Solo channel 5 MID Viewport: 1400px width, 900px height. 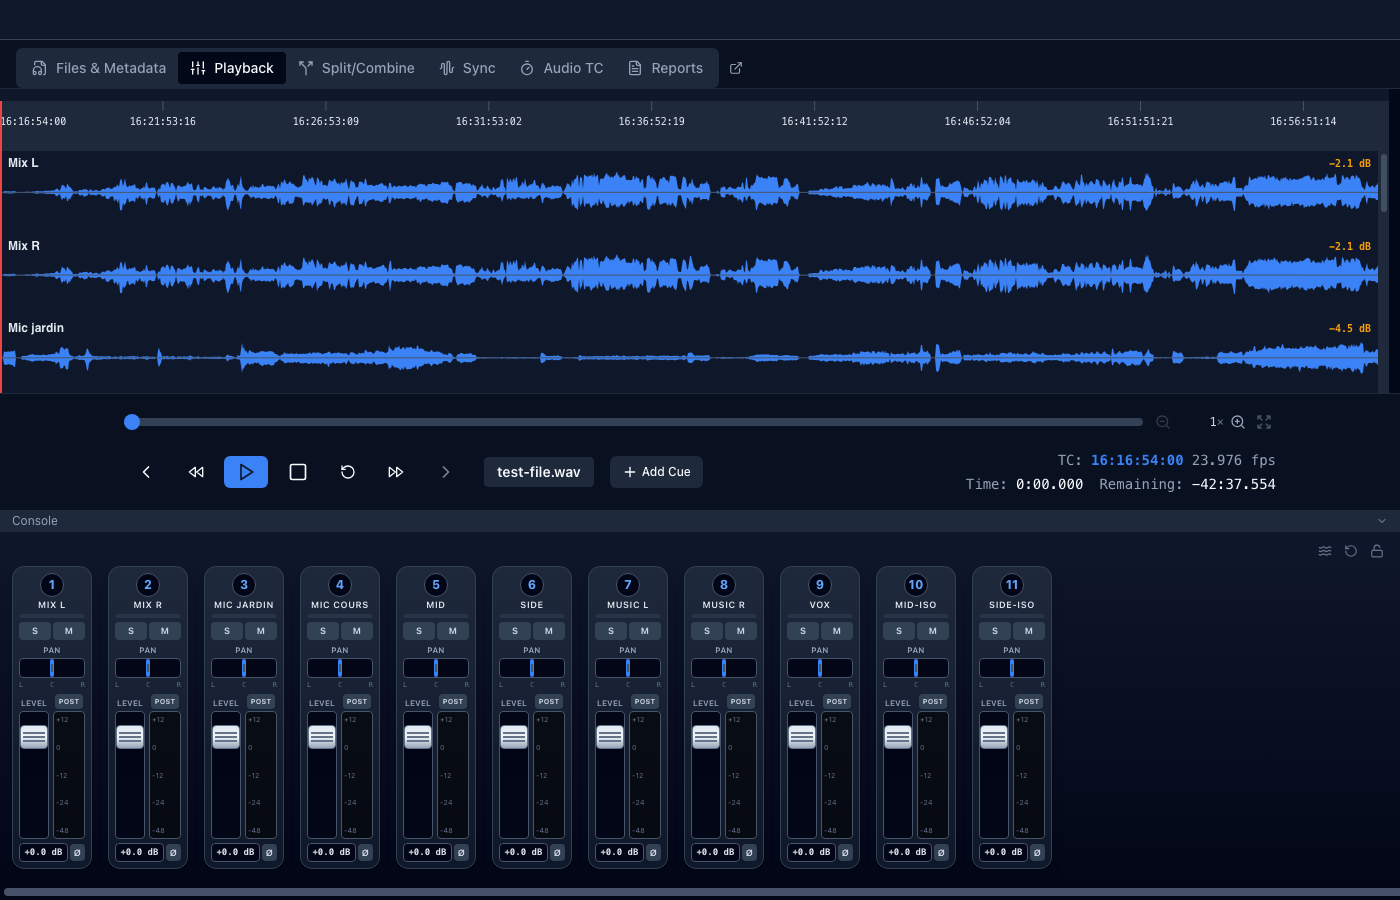(419, 631)
